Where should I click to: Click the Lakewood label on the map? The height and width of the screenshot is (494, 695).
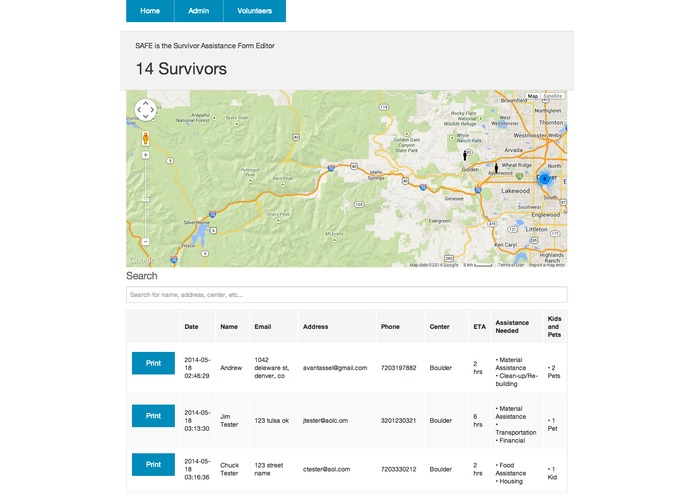pos(515,191)
